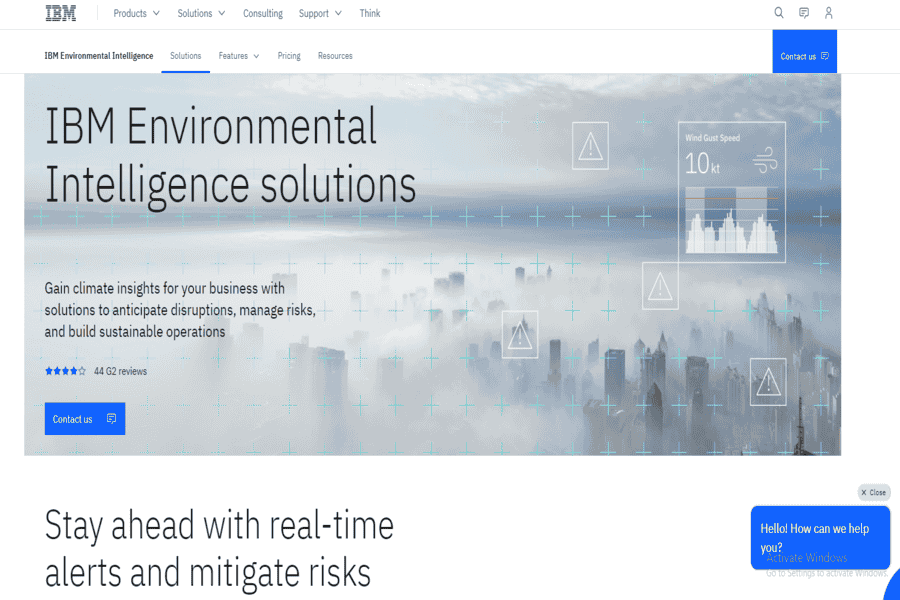The image size is (900, 600).
Task: Expand the Support dropdown menu
Action: click(320, 13)
